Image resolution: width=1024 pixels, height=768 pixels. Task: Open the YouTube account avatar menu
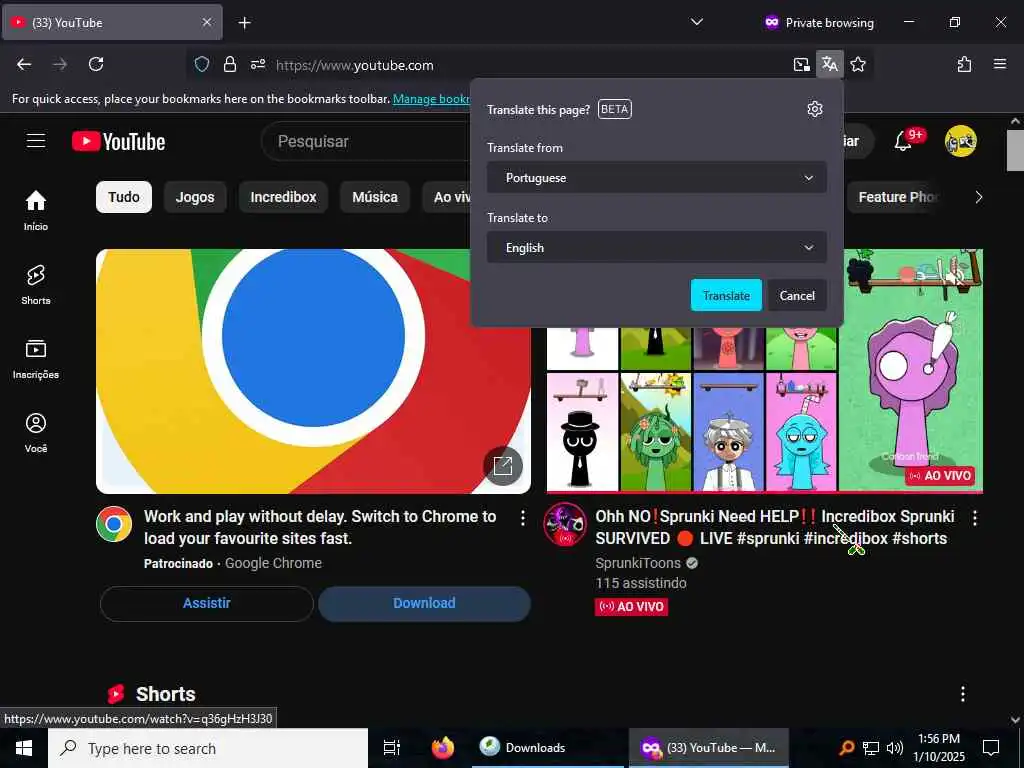pyautogui.click(x=960, y=140)
